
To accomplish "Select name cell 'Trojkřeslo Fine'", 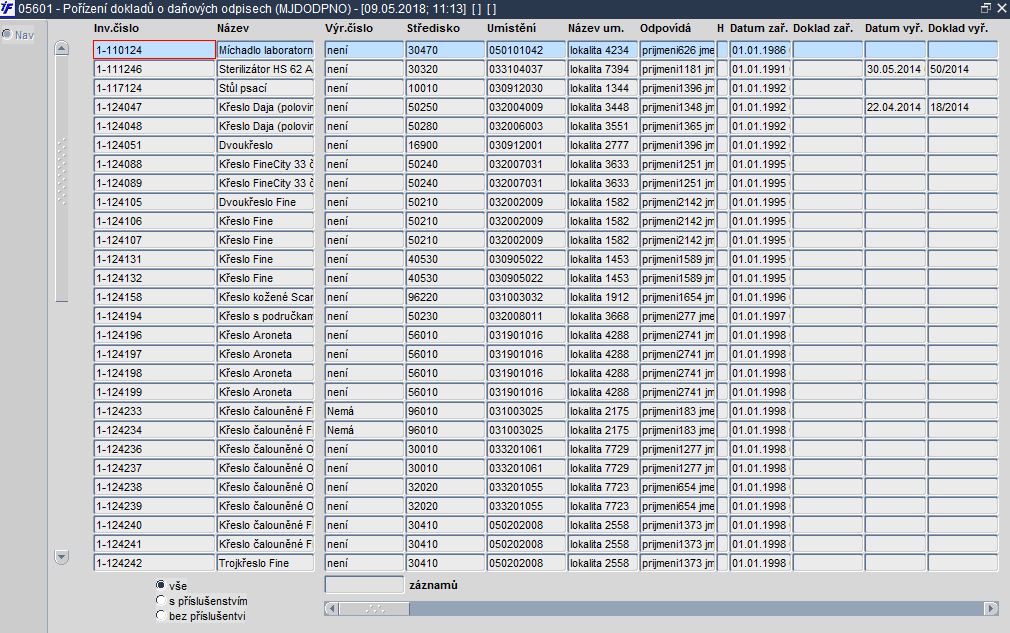I will tap(265, 563).
